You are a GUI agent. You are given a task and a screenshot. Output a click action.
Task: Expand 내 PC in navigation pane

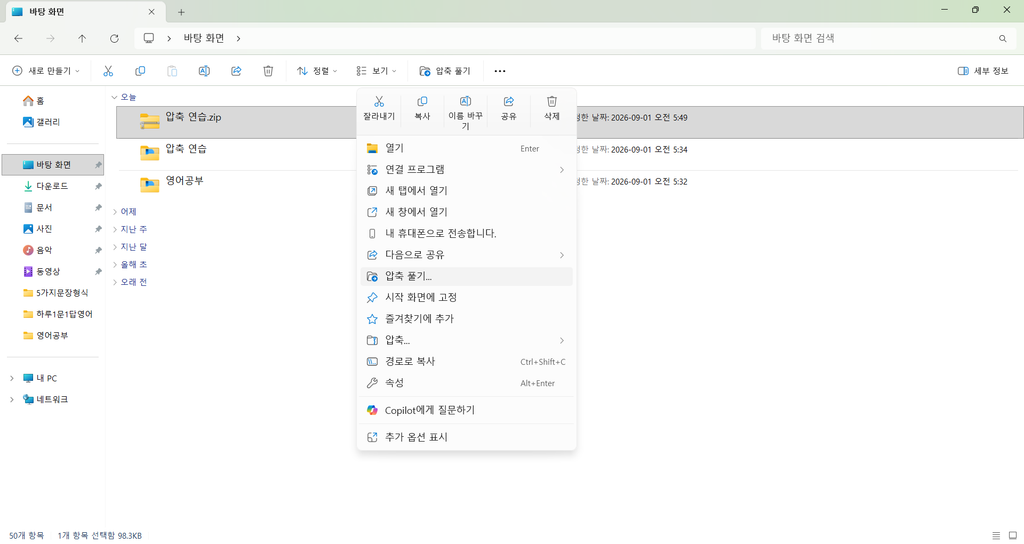(x=12, y=378)
